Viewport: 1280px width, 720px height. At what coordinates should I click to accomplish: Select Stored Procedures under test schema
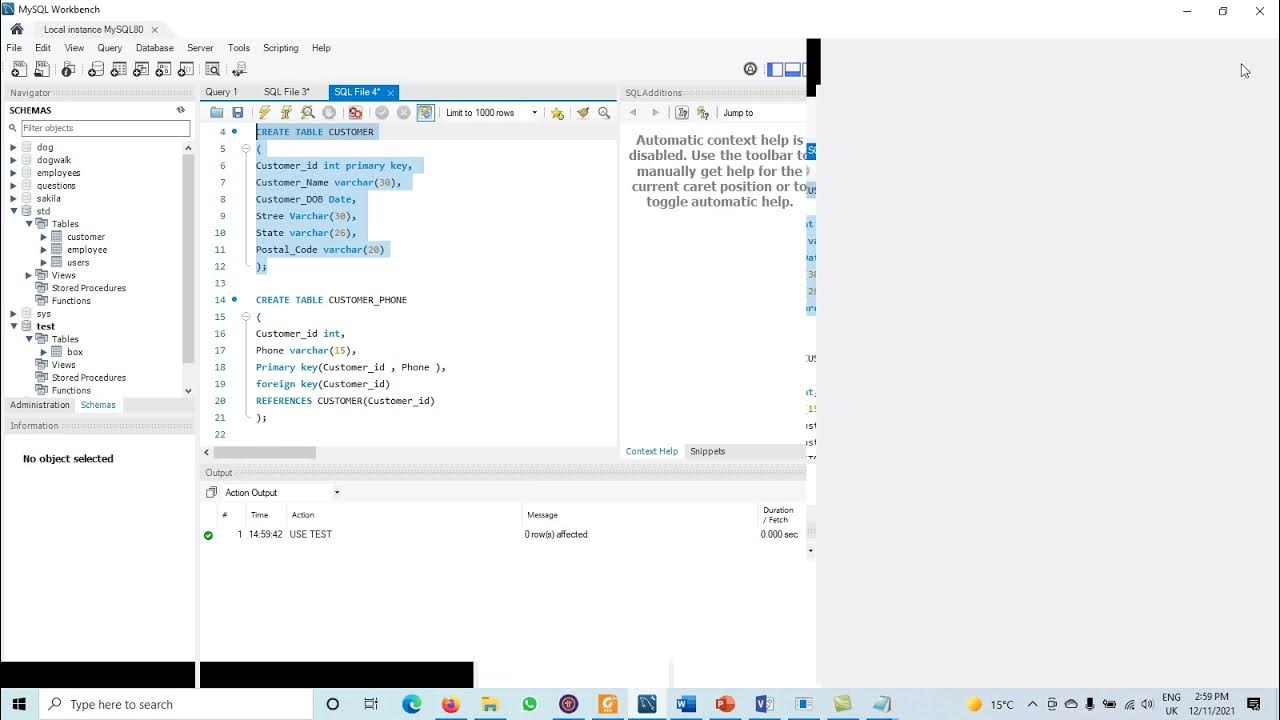(88, 378)
